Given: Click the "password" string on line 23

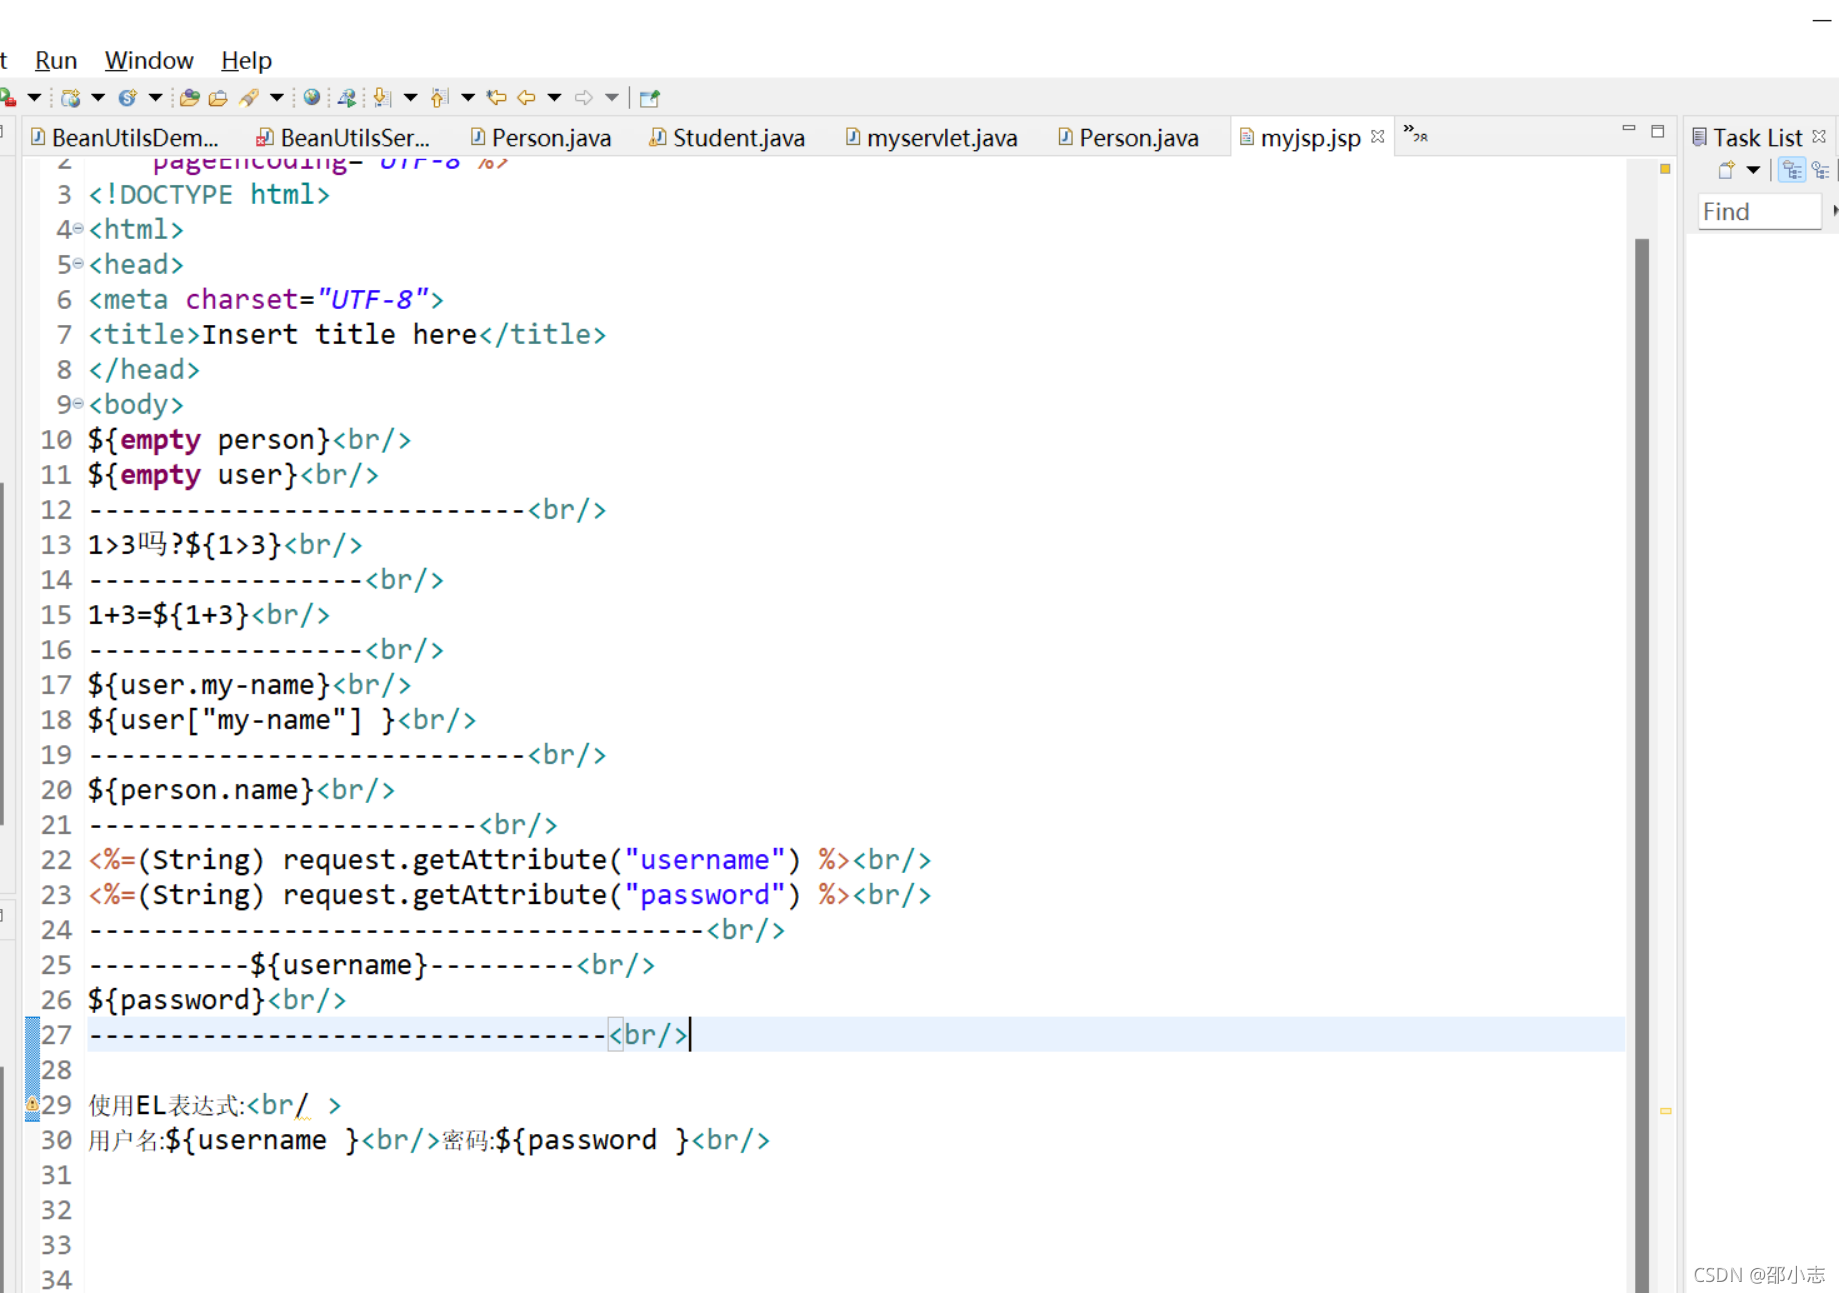Looking at the screenshot, I should coord(705,895).
